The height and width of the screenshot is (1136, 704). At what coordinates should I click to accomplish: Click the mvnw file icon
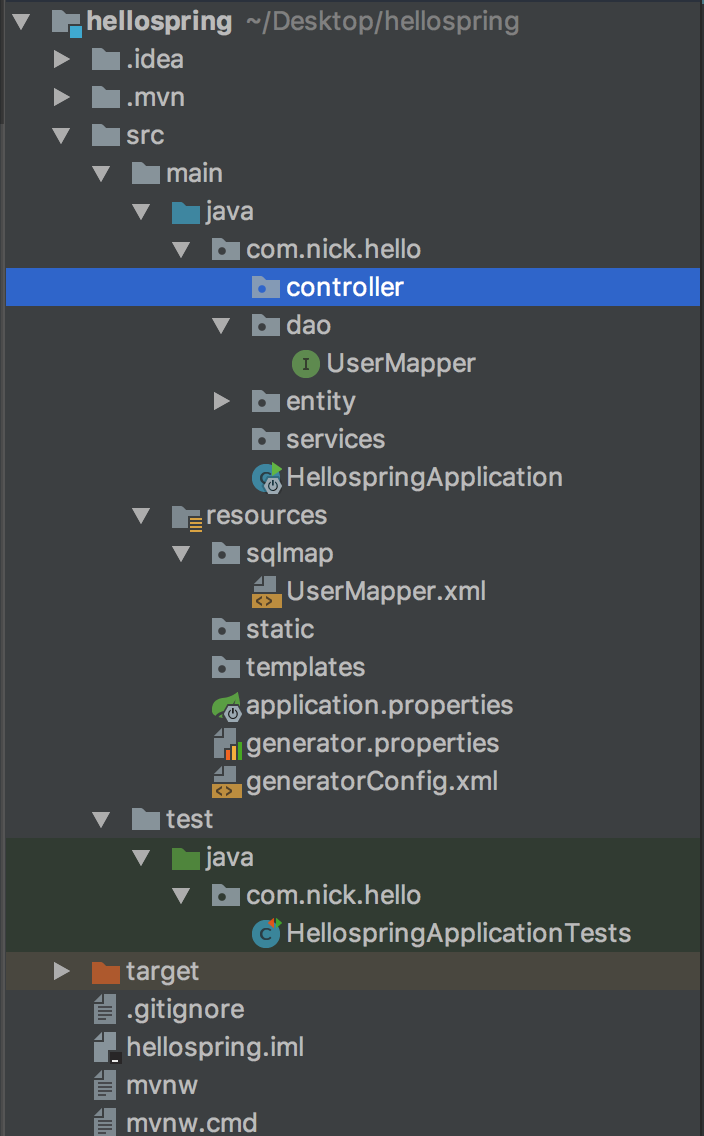[x=105, y=1085]
